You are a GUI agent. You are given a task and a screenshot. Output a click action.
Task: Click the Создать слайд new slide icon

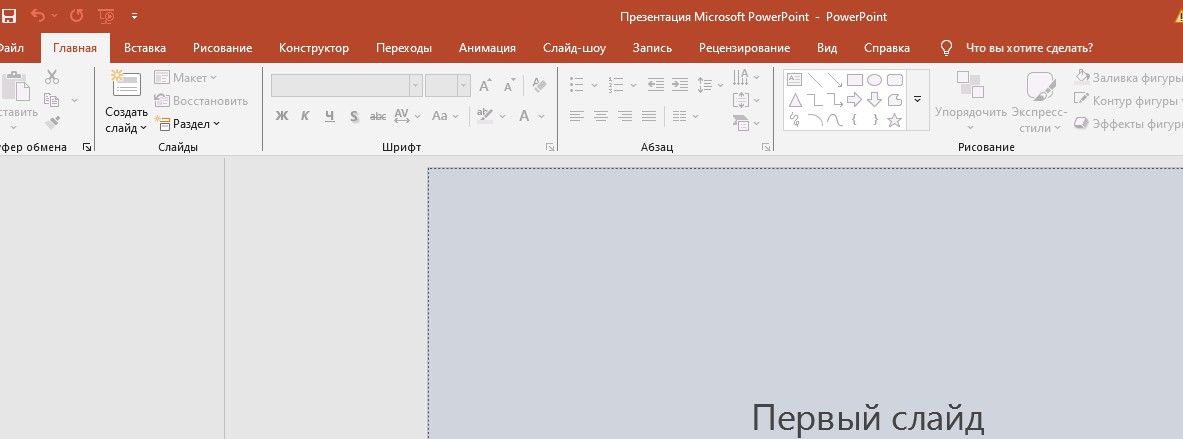[126, 84]
